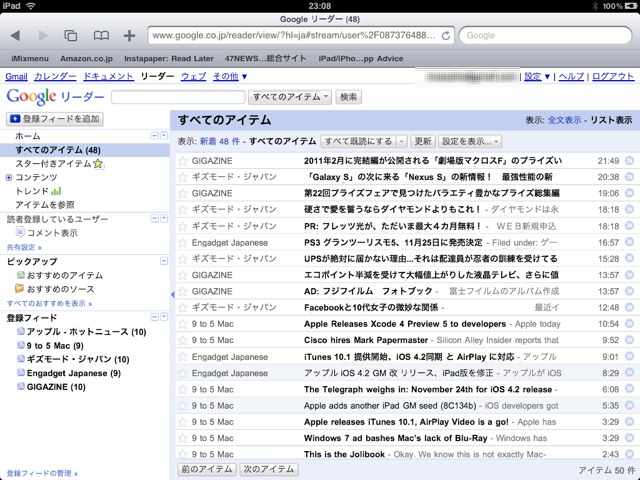Click 登録フィードを追加 button

[x=55, y=119]
